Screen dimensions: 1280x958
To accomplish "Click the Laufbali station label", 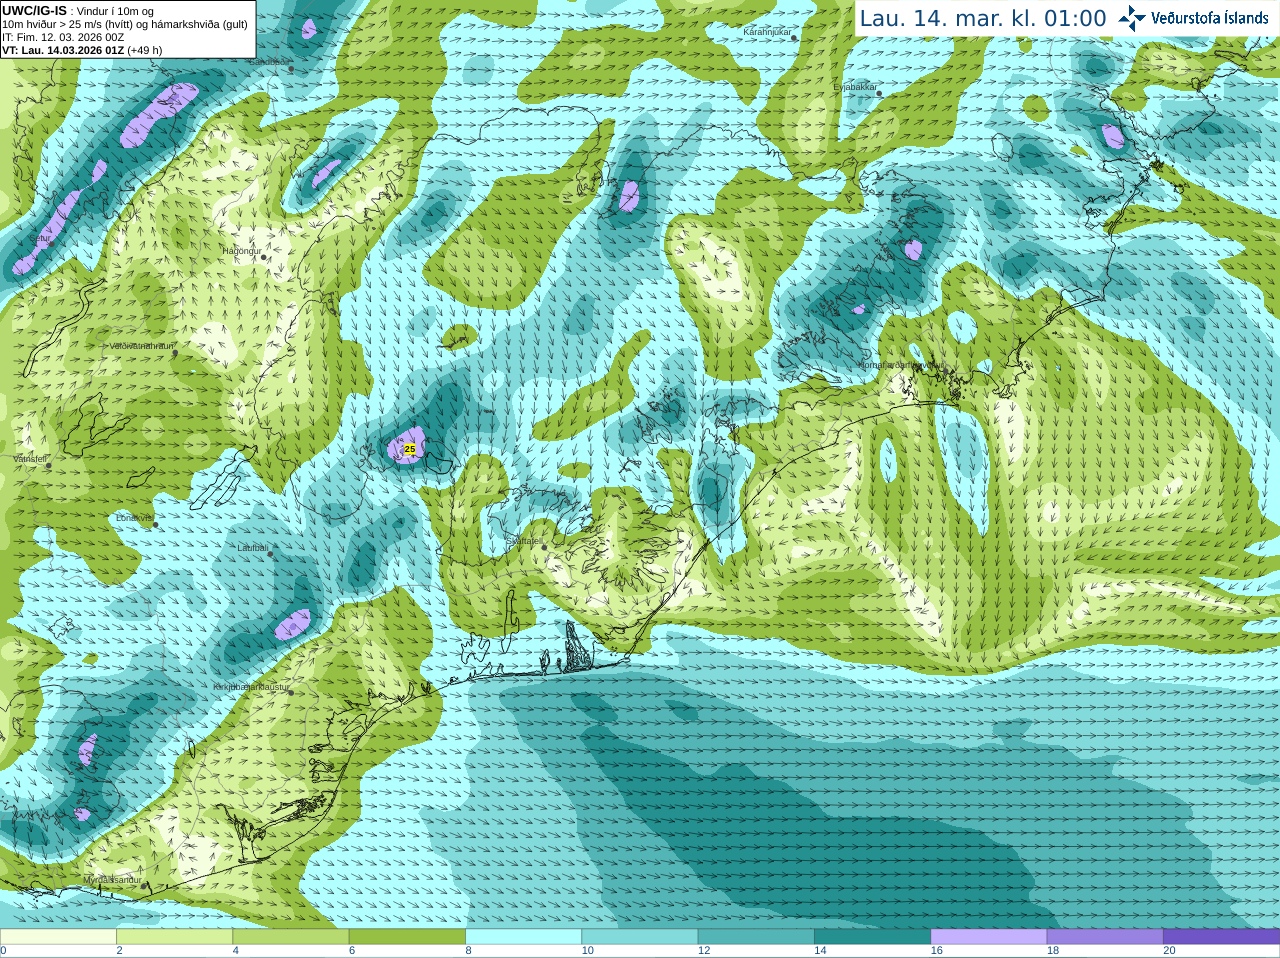I will coord(252,548).
